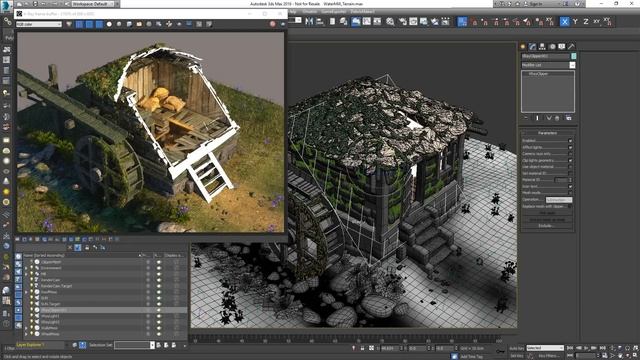Click the Exclude button in Parameters

(547, 226)
